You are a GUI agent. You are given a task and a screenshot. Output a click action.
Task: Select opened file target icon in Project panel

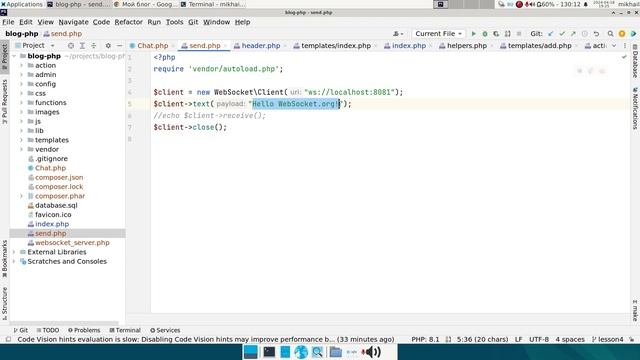[71, 46]
